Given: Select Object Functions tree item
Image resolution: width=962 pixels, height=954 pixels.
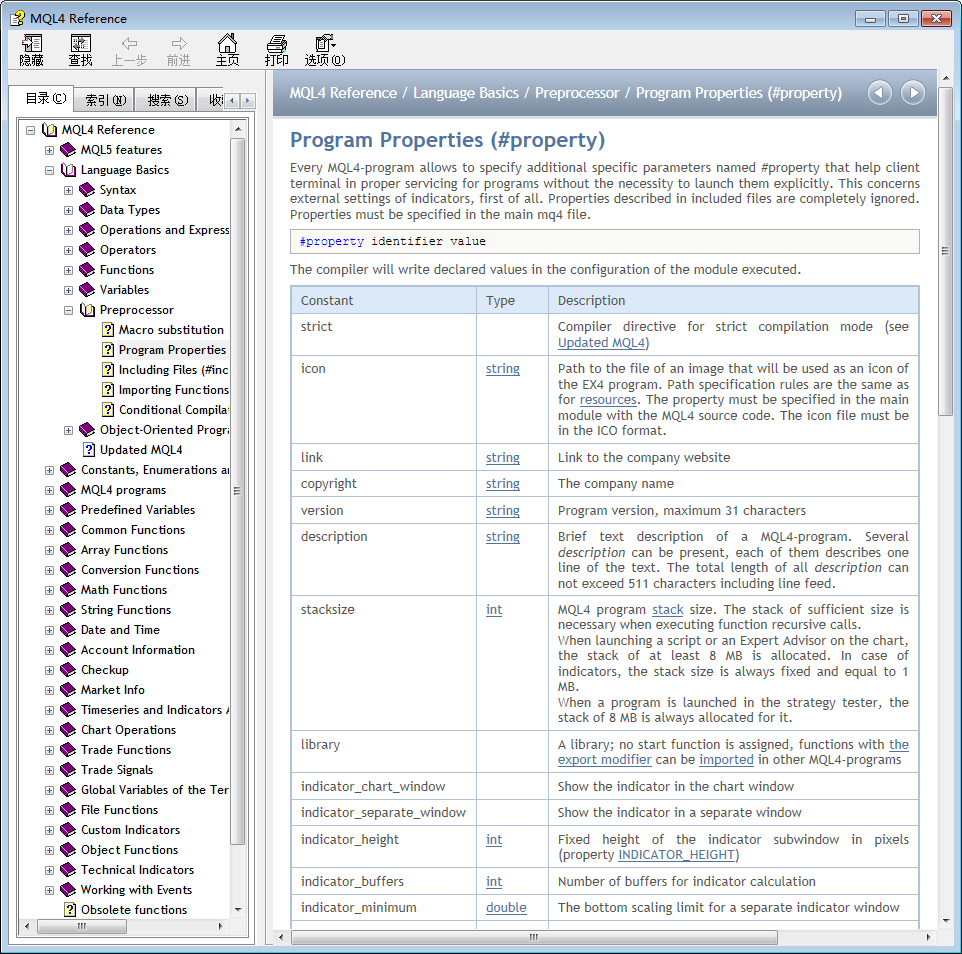Looking at the screenshot, I should click(x=129, y=850).
